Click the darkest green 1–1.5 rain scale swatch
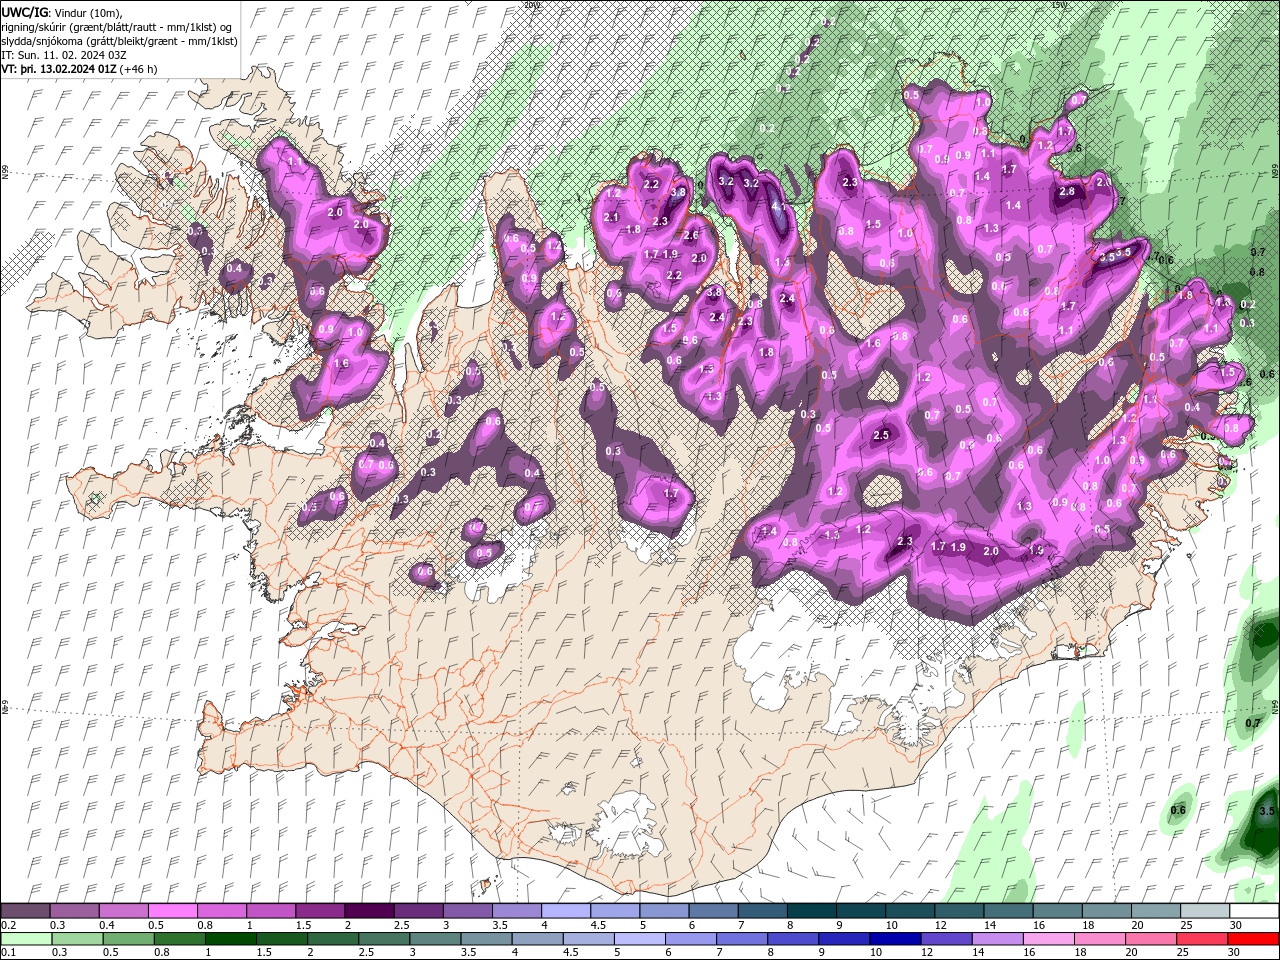The image size is (1280, 960). pos(231,938)
